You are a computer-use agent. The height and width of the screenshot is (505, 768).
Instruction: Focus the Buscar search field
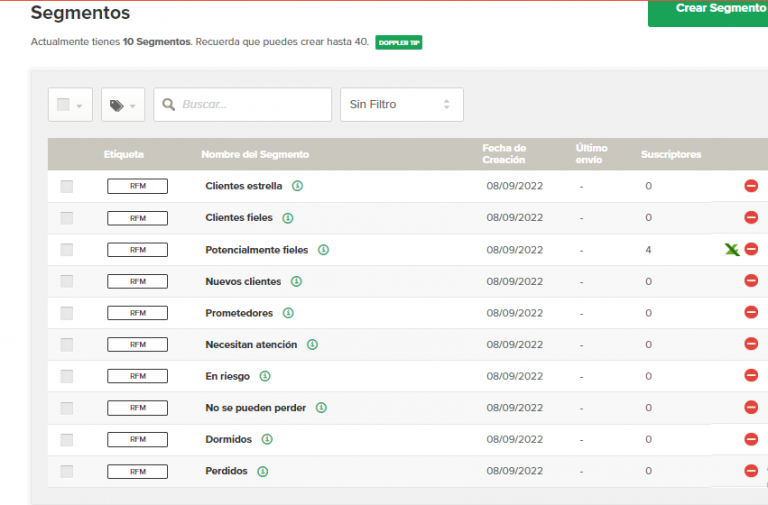(252, 105)
